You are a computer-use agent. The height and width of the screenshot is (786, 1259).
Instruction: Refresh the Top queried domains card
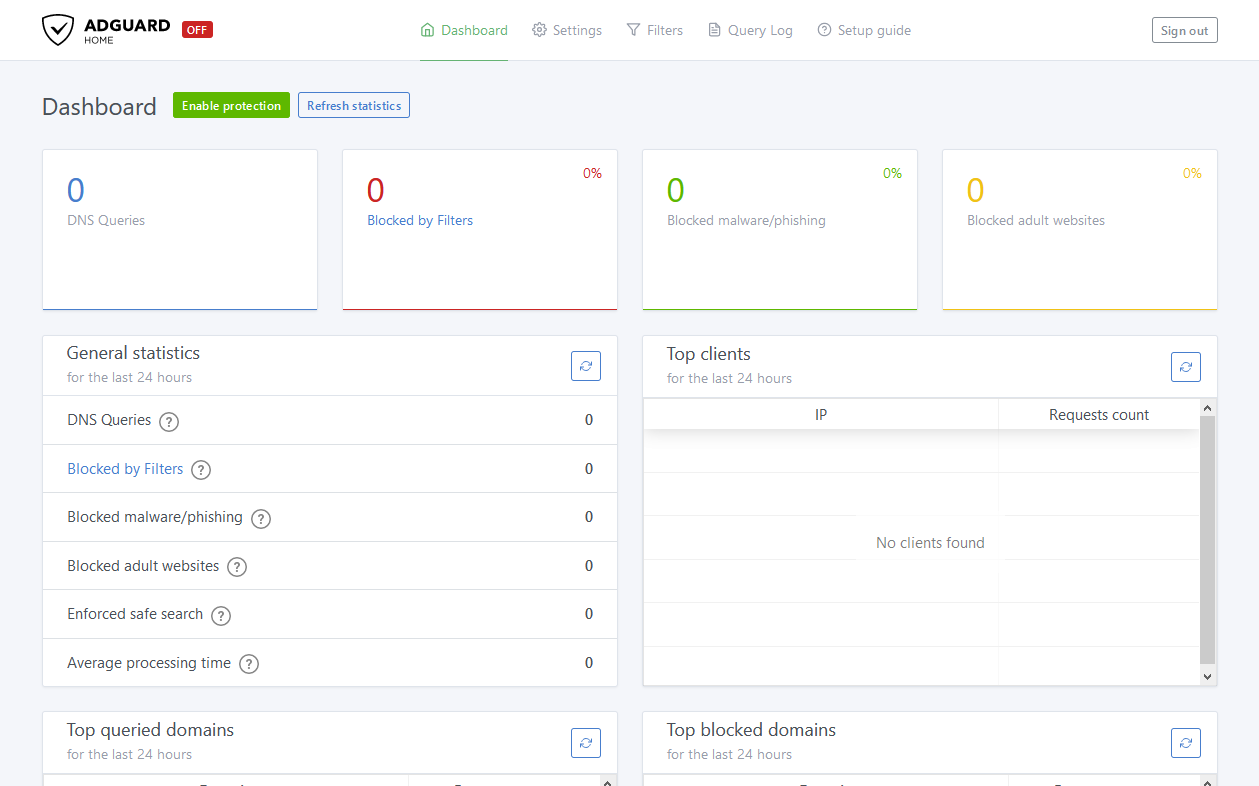click(x=586, y=743)
